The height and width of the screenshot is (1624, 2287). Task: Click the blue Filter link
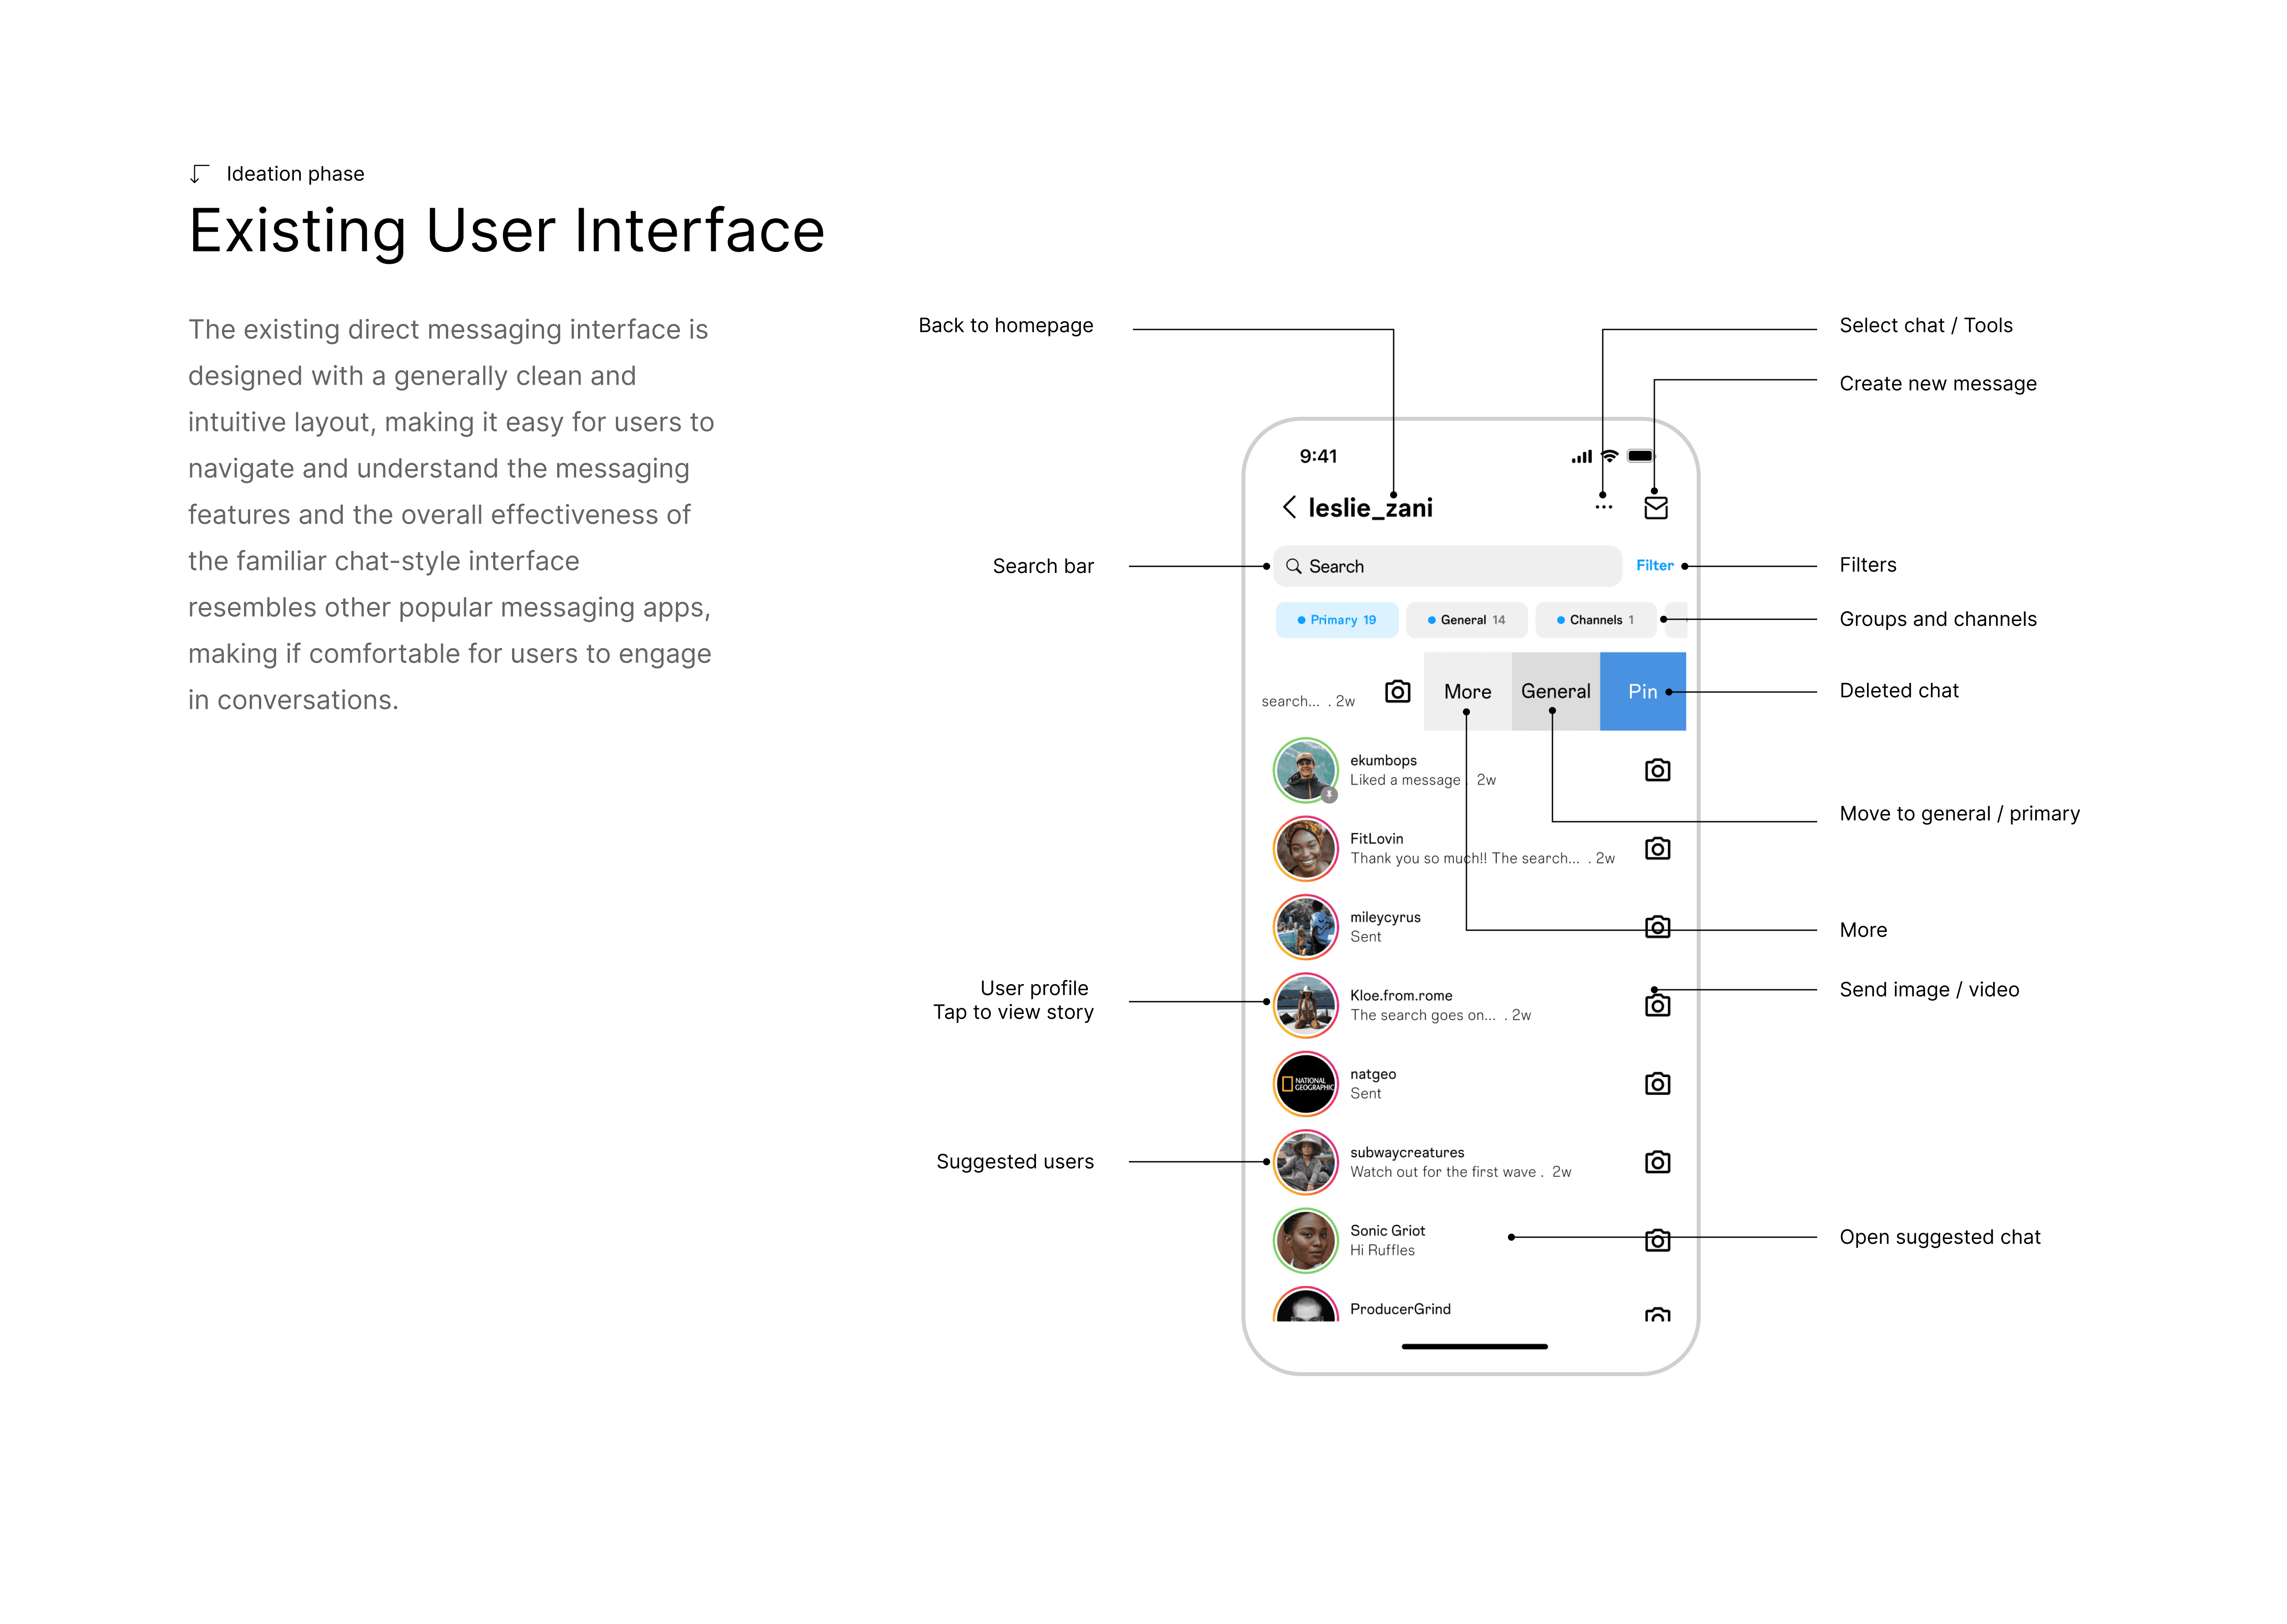coord(1654,565)
